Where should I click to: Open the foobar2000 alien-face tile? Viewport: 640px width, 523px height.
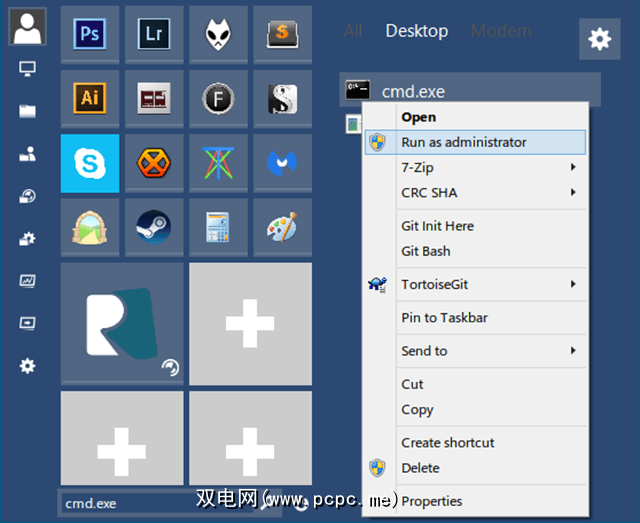[x=218, y=34]
